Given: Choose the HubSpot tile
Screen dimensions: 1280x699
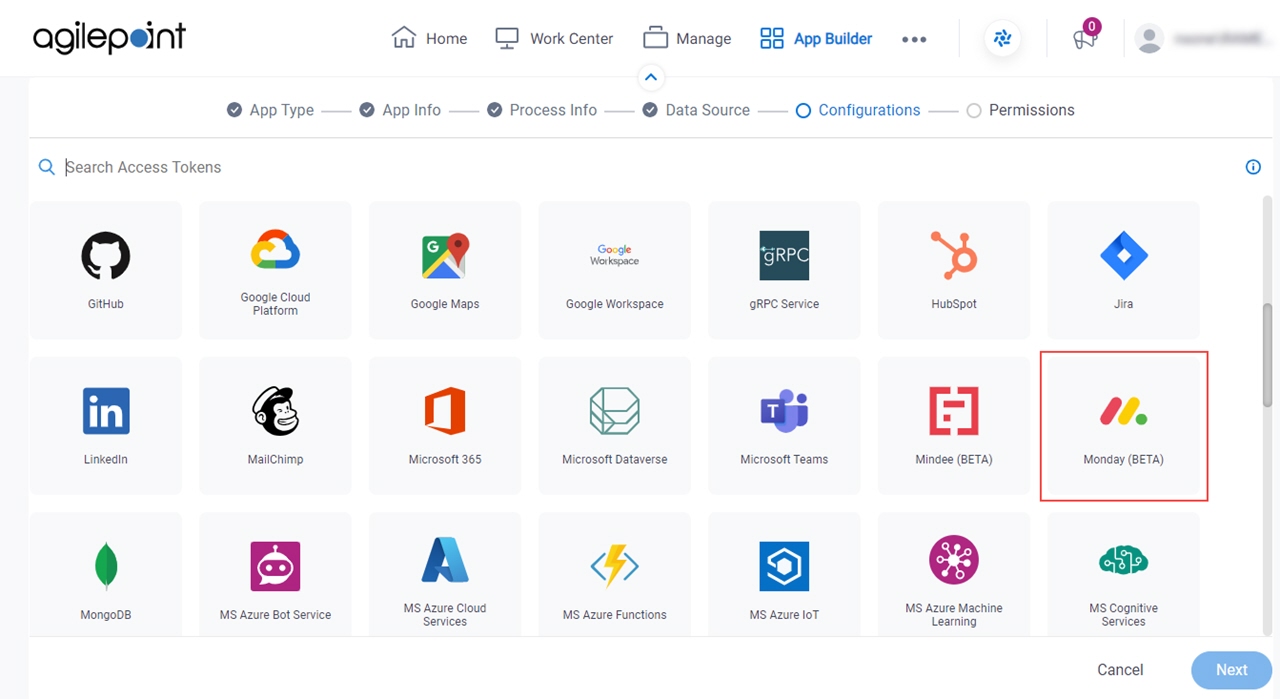Looking at the screenshot, I should (x=954, y=270).
